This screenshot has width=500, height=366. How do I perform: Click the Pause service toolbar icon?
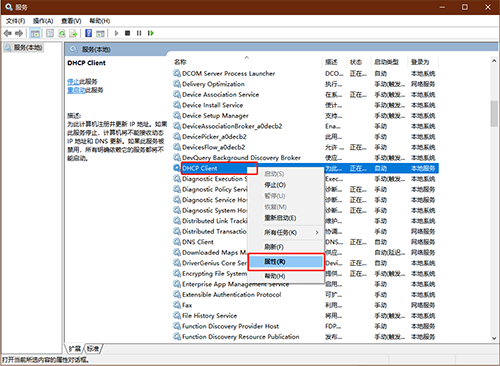[x=139, y=33]
